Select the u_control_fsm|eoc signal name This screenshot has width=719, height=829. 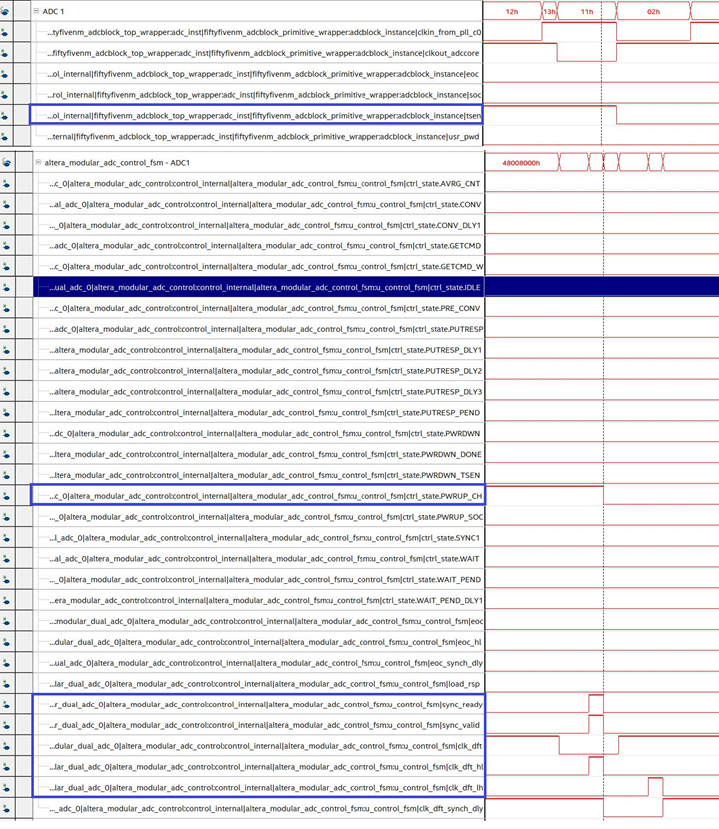[x=266, y=621]
